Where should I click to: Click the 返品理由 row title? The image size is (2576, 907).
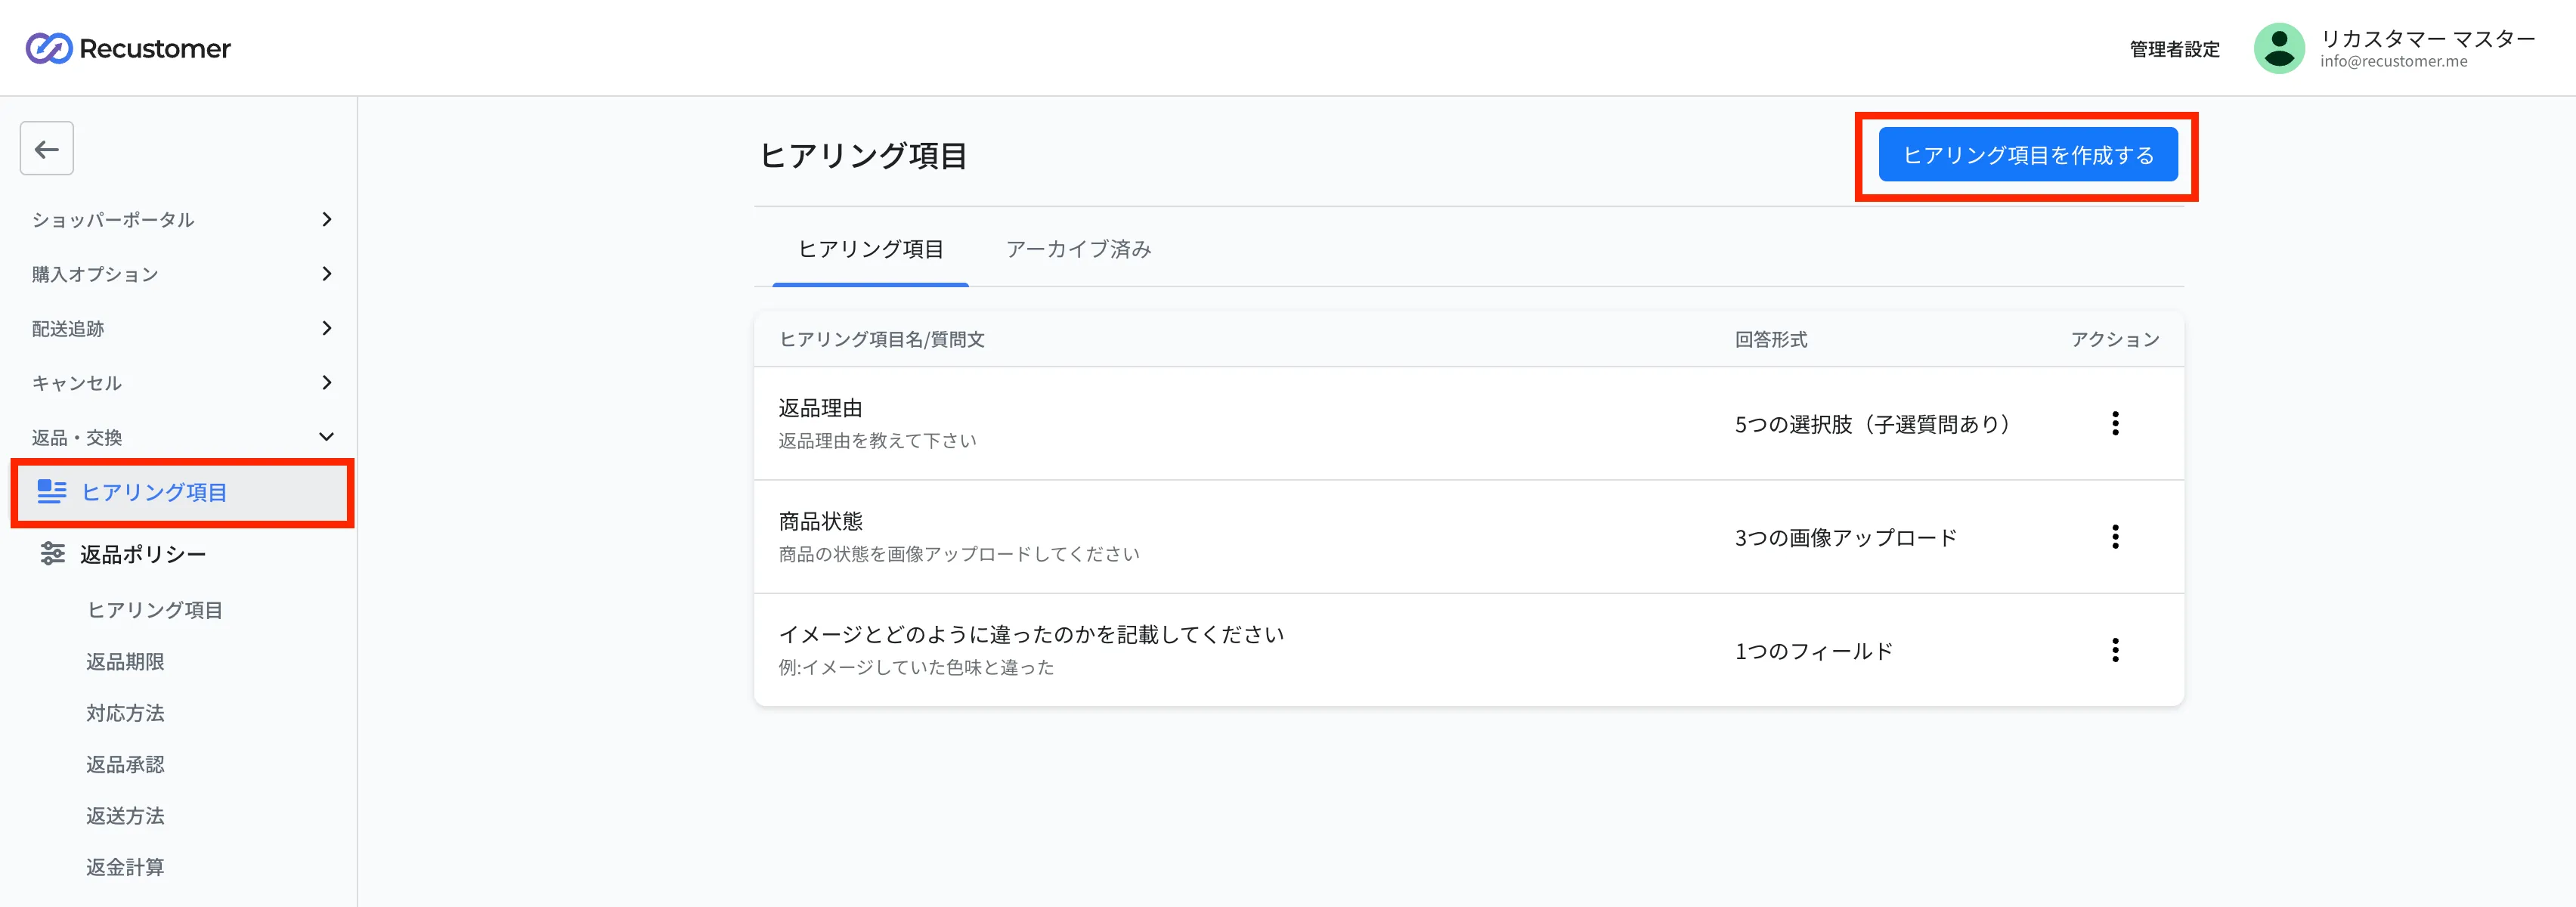[x=820, y=408]
